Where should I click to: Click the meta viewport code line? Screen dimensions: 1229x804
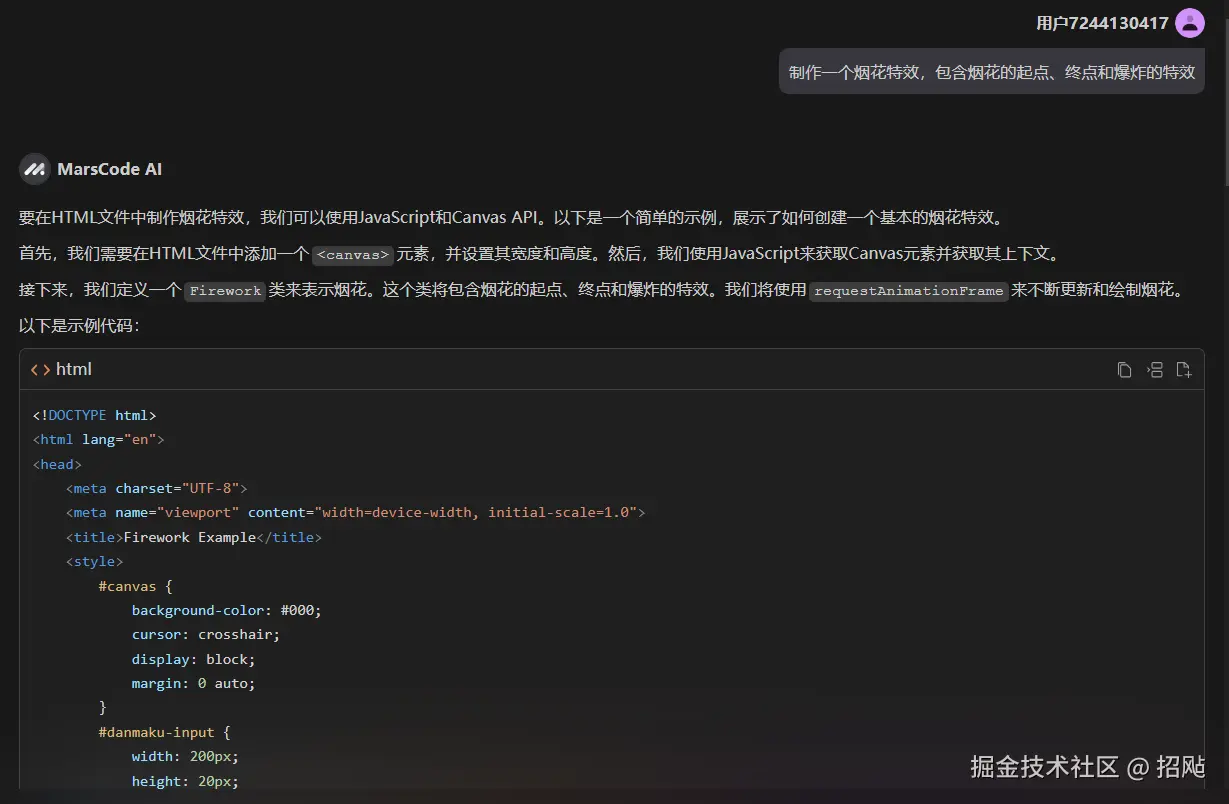pyautogui.click(x=355, y=512)
